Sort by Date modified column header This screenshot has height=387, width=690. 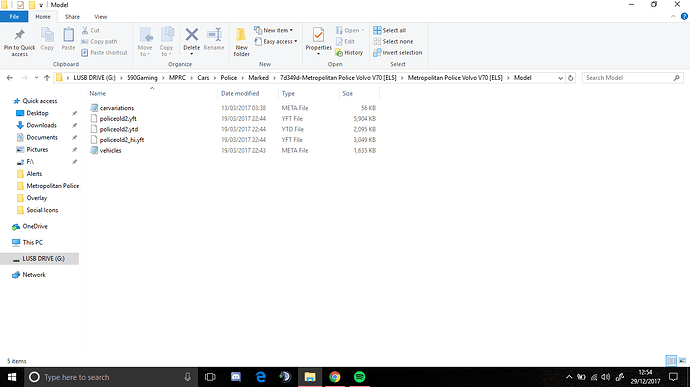tap(240, 93)
